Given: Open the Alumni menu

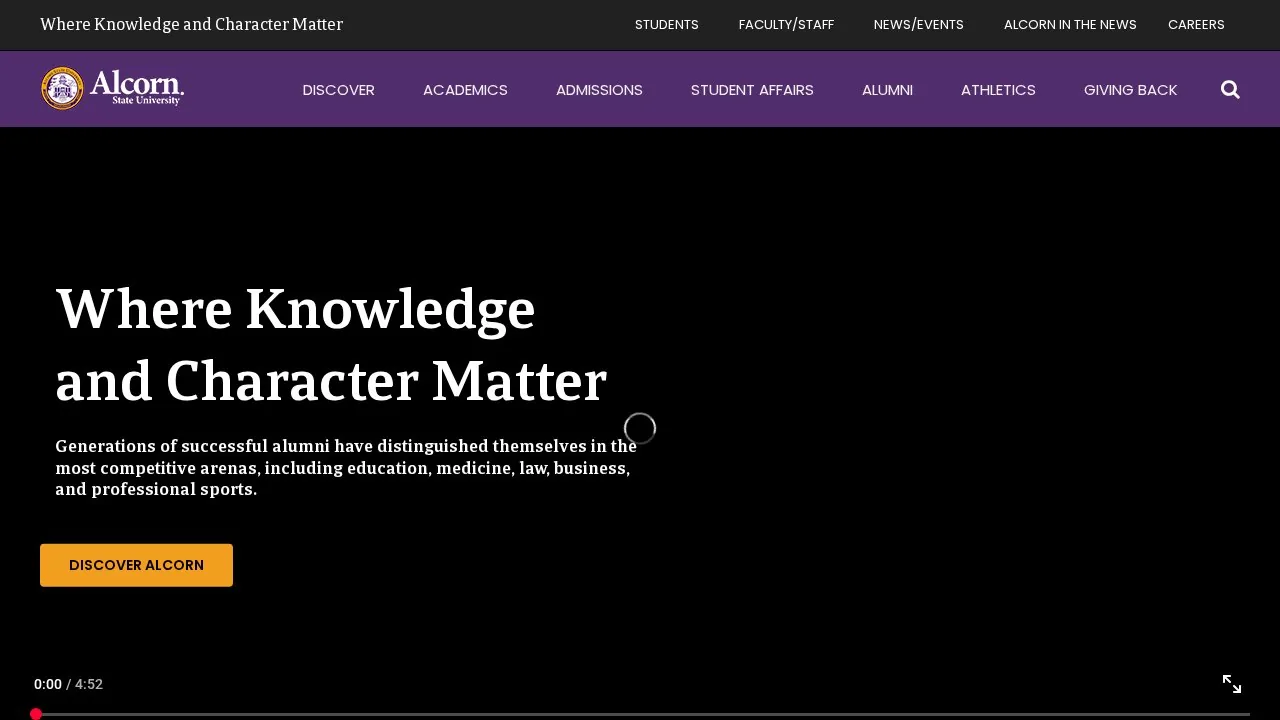Looking at the screenshot, I should (x=887, y=90).
